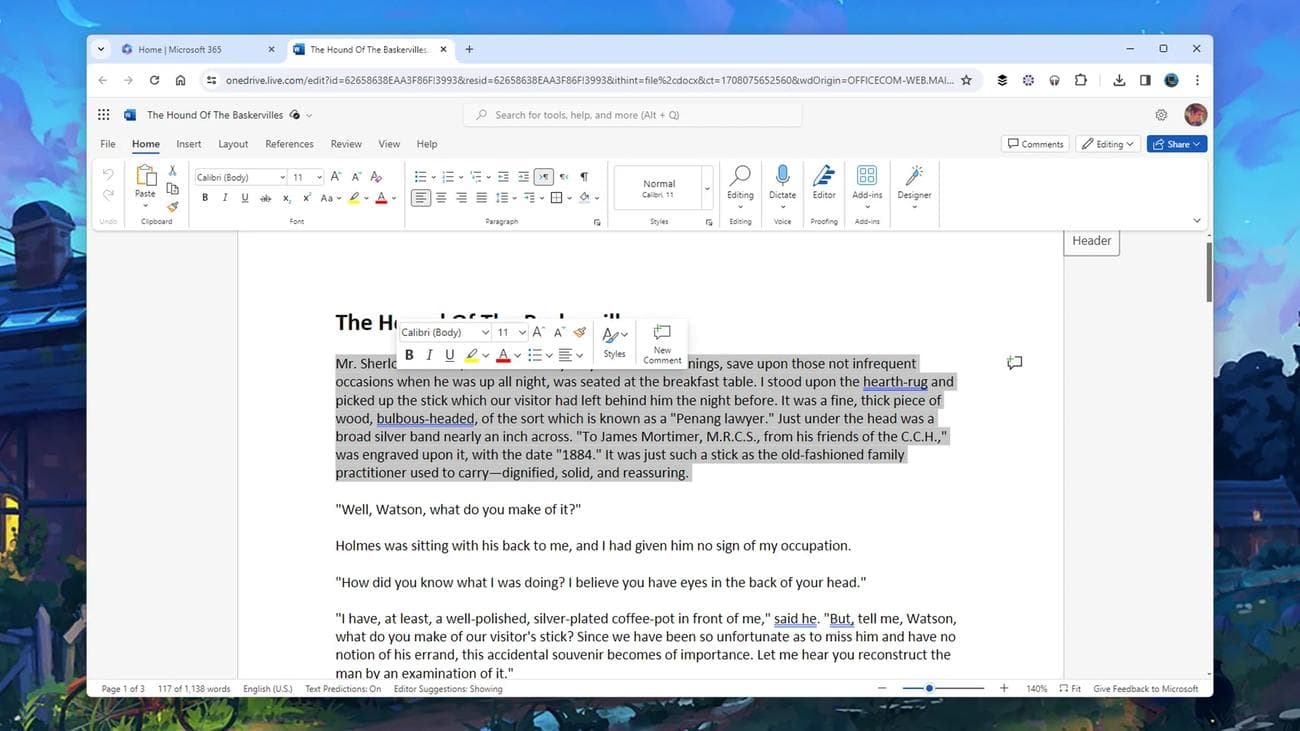Viewport: 1300px width, 731px height.
Task: Apply bold formatting from the ribbon
Action: [x=205, y=197]
